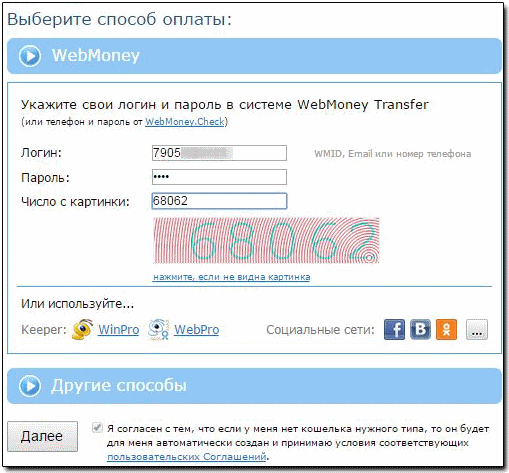Toggle the agreement checkbox

click(x=97, y=427)
